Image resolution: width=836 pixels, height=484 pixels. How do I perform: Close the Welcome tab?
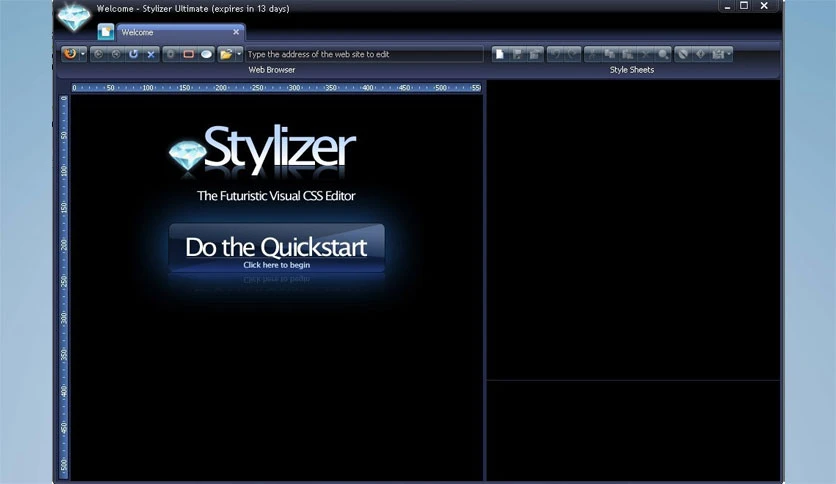236,32
